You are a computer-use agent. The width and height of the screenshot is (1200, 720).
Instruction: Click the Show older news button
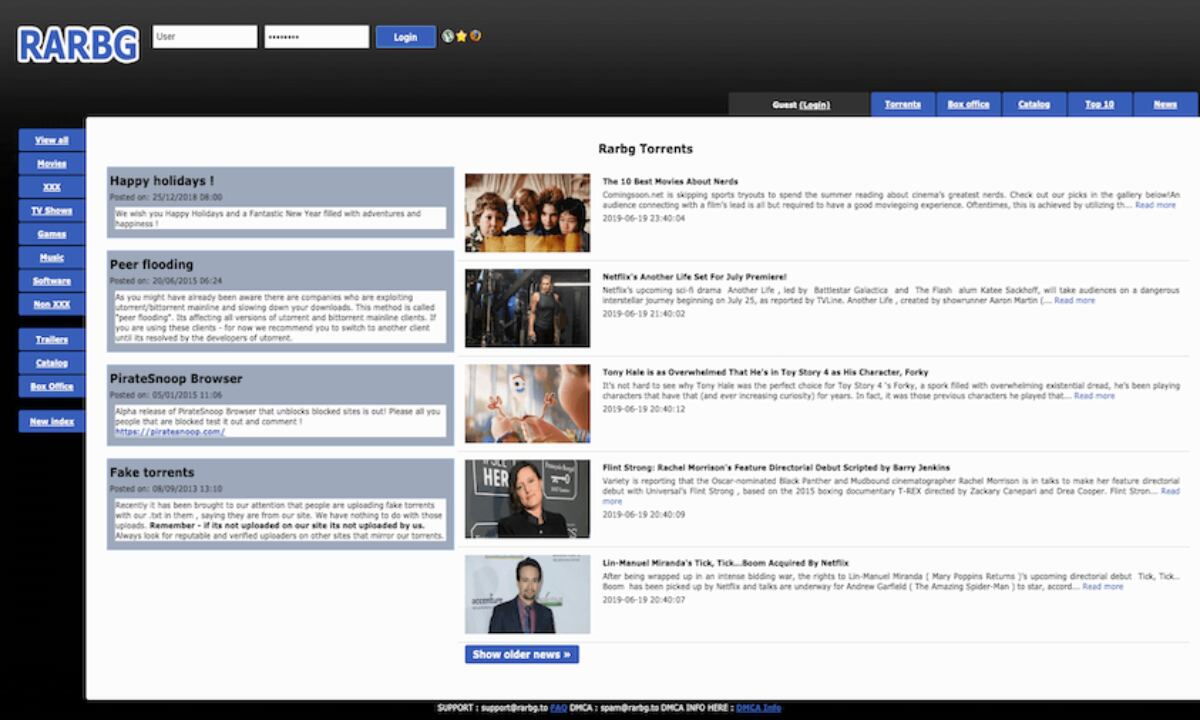[x=521, y=654]
